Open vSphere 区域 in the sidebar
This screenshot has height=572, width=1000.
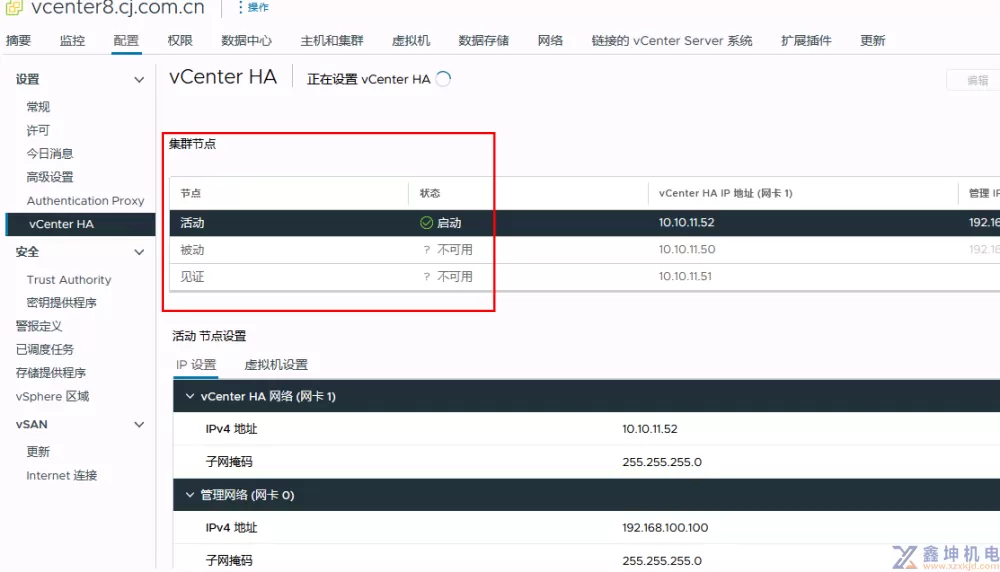pos(52,397)
